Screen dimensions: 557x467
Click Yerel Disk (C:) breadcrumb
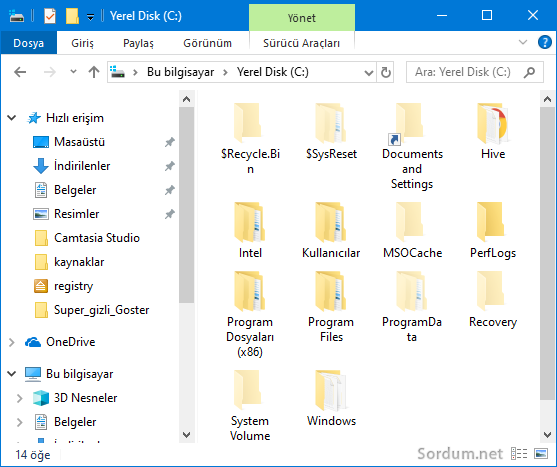point(273,72)
